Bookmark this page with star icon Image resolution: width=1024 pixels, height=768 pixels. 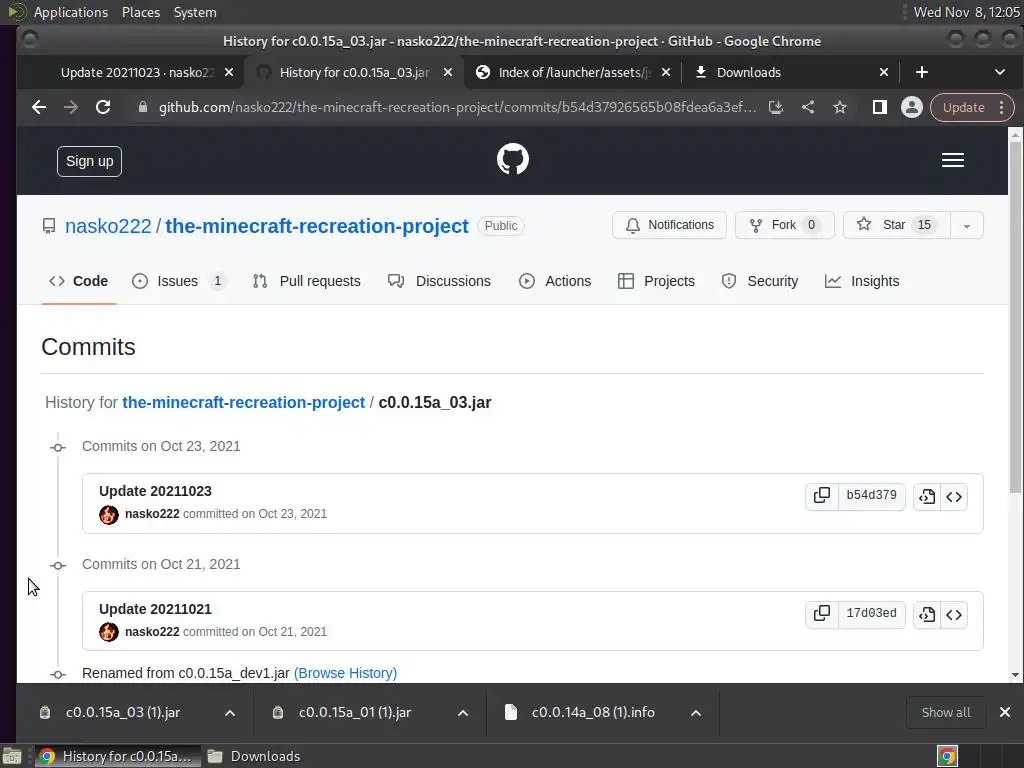tap(840, 107)
